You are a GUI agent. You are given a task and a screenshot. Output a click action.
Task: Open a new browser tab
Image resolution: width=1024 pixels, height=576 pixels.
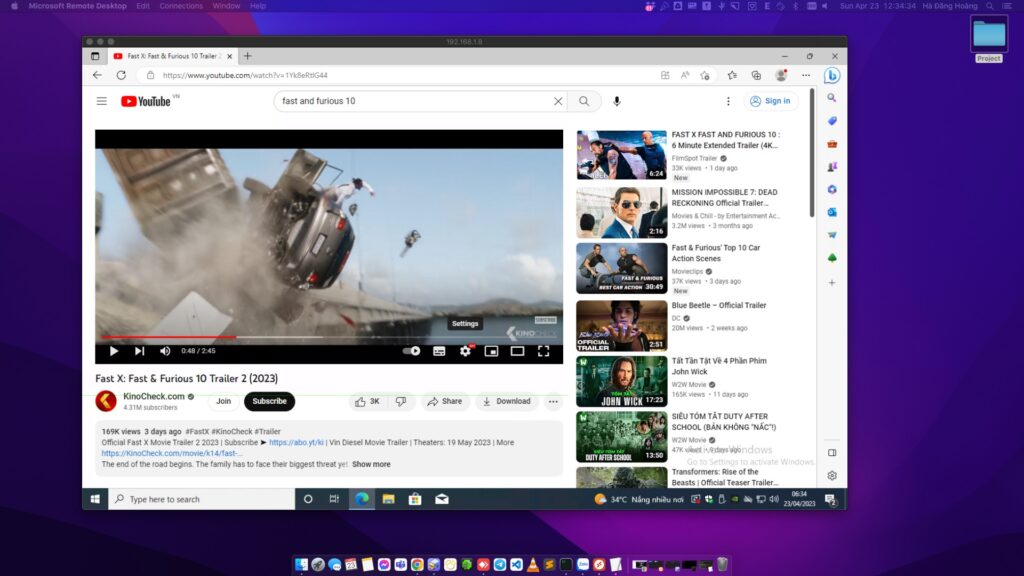(x=248, y=56)
